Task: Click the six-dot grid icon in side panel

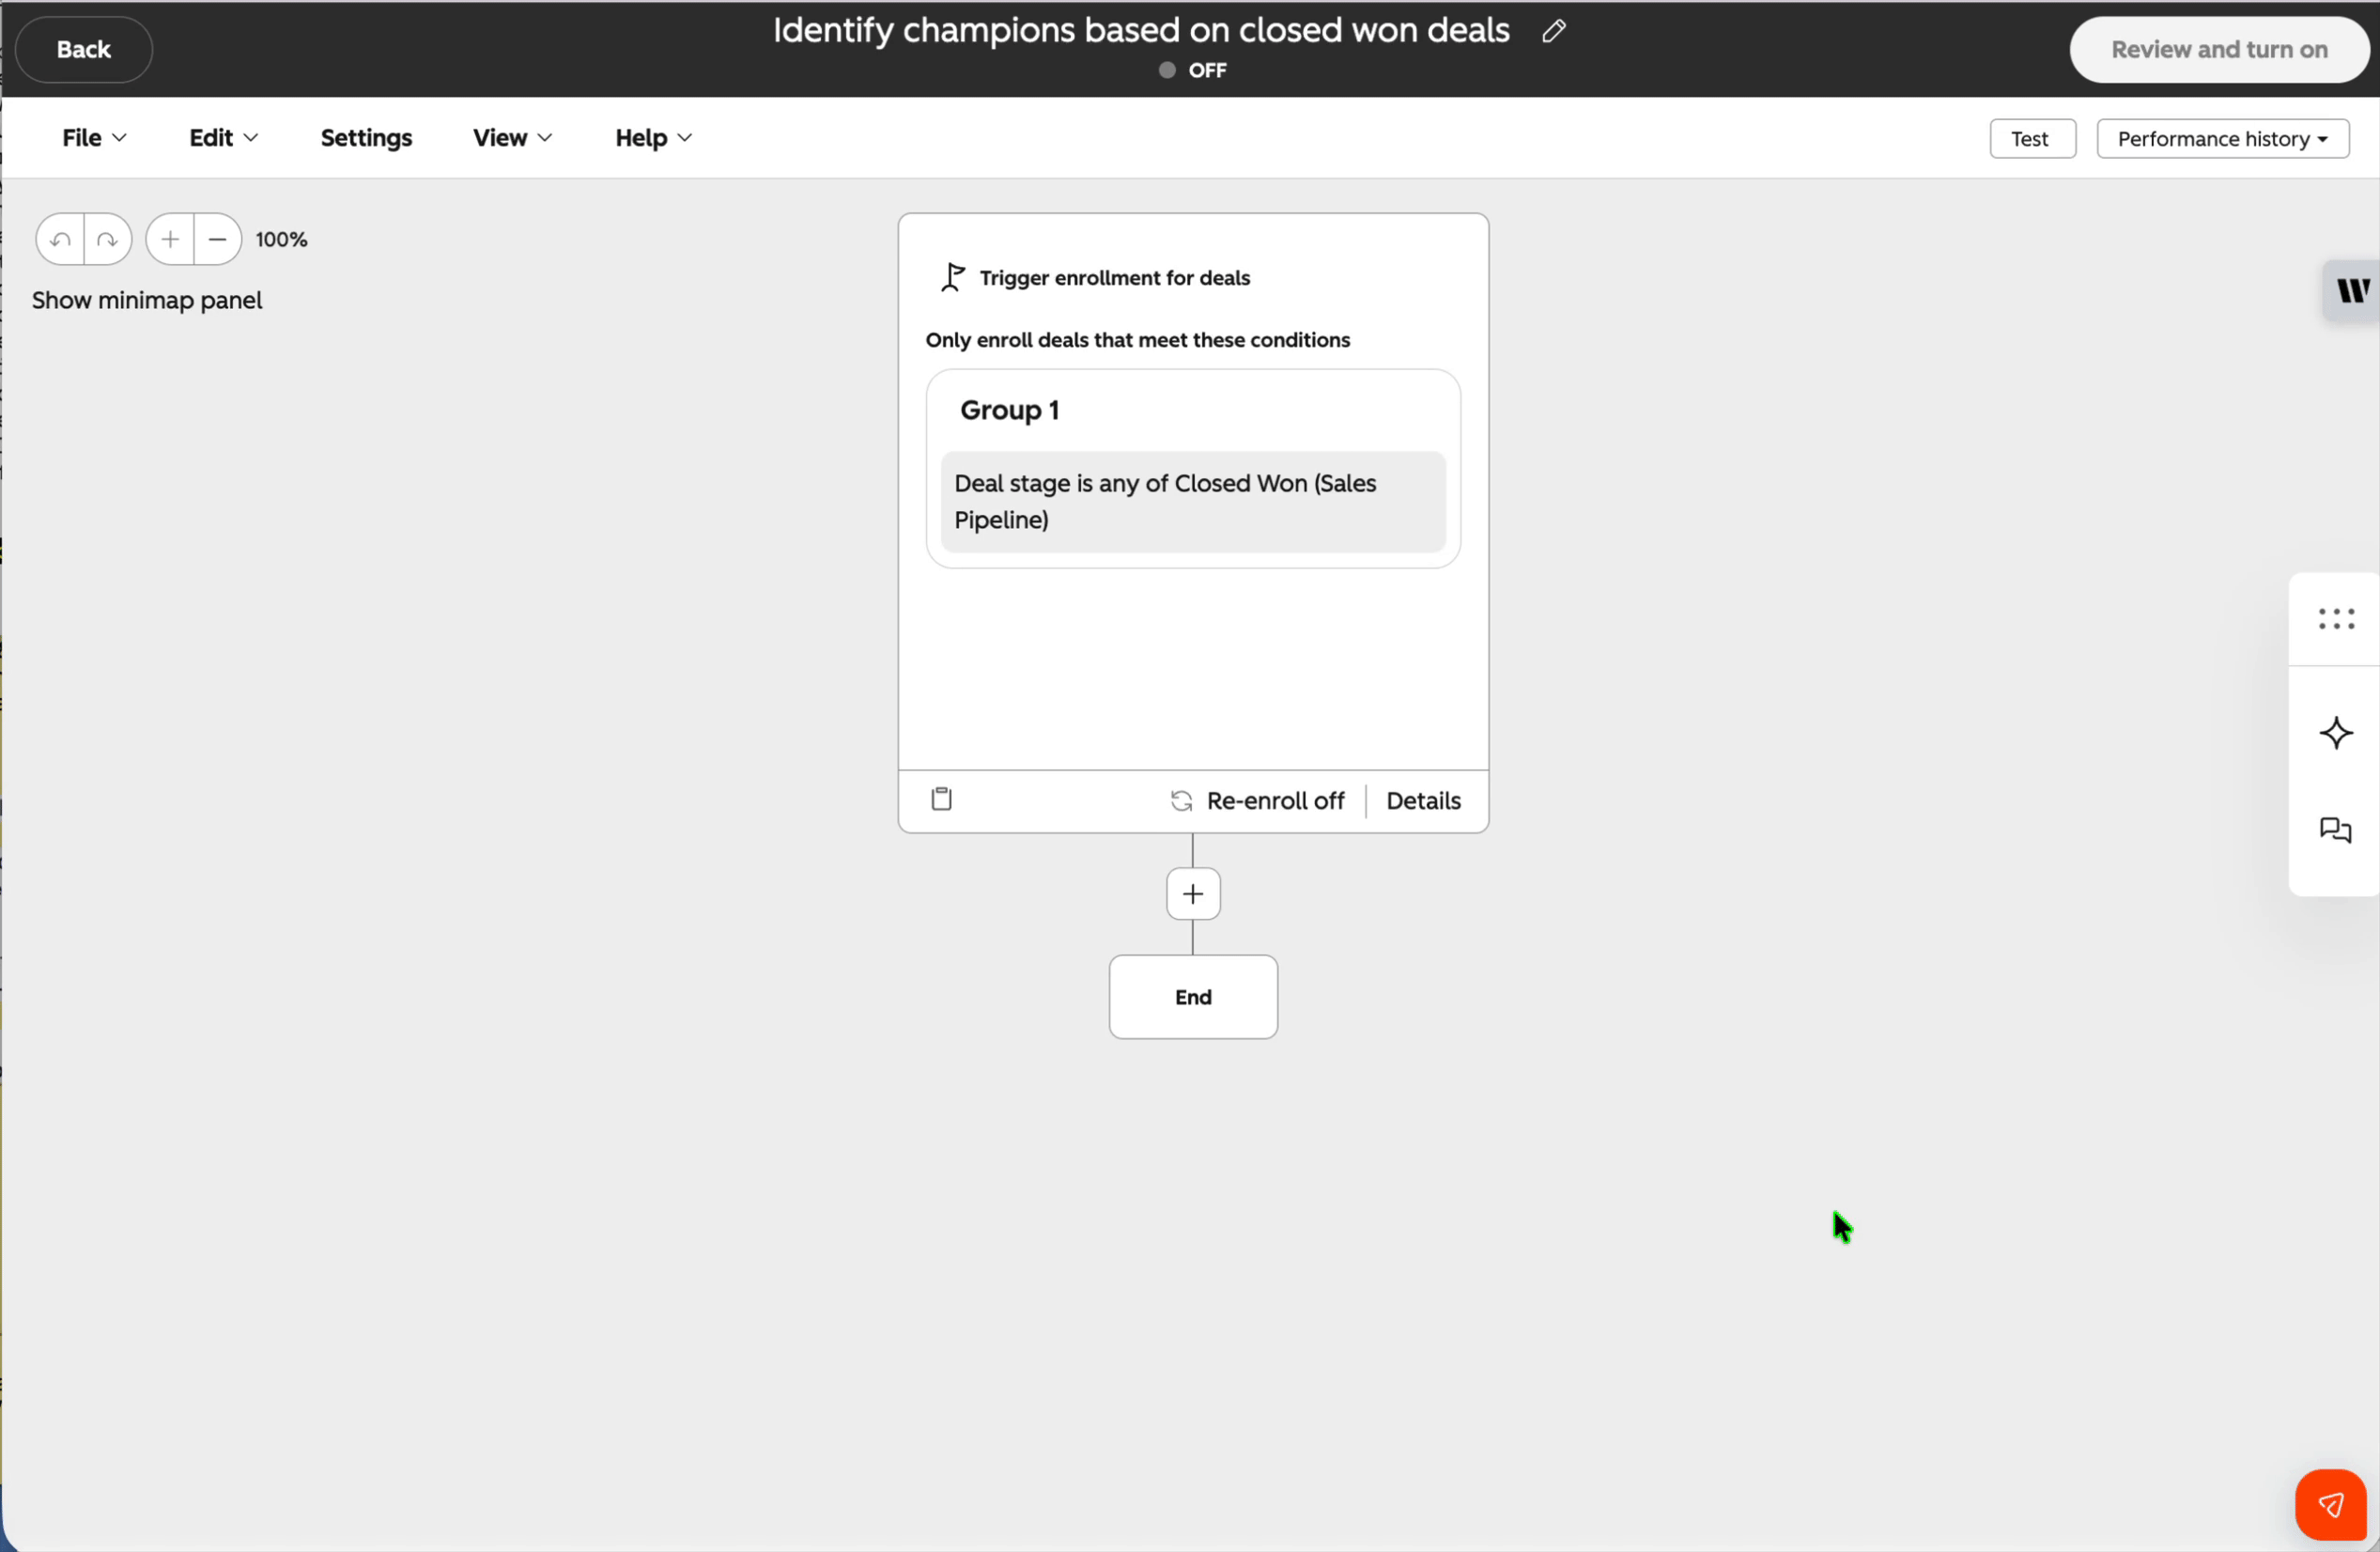Action: point(2336,619)
